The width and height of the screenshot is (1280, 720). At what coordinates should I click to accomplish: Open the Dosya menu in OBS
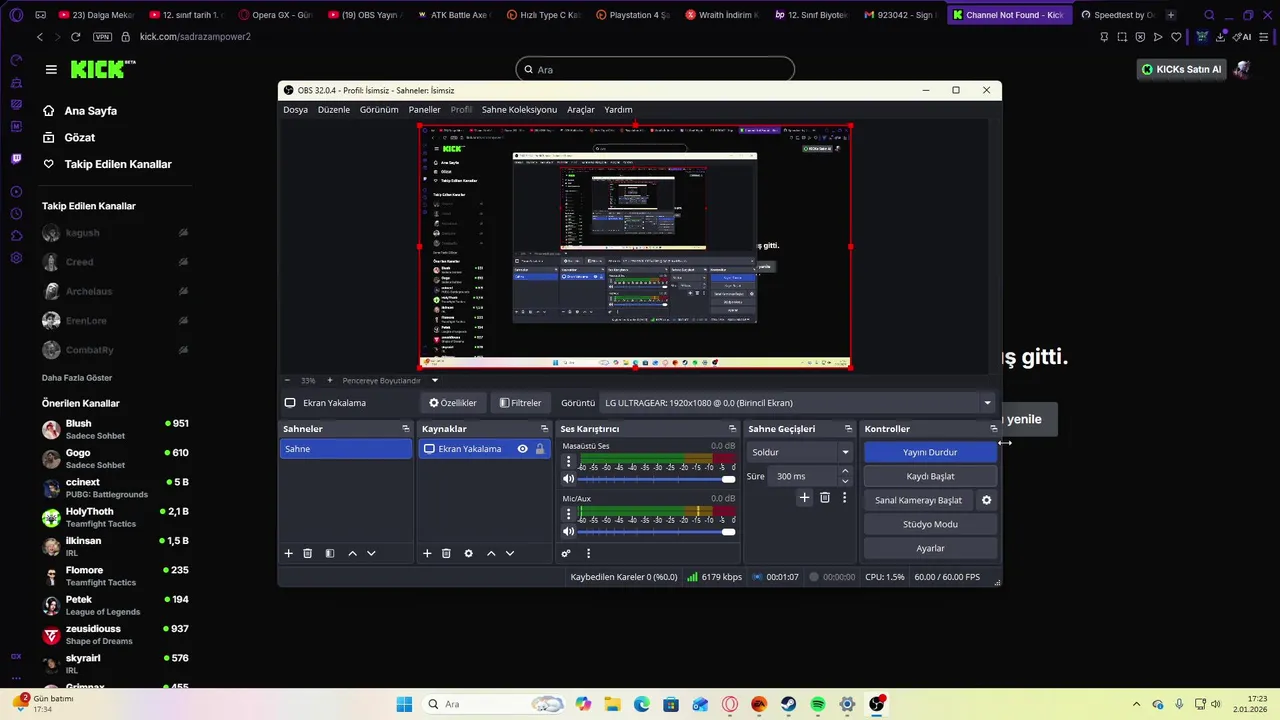point(295,109)
